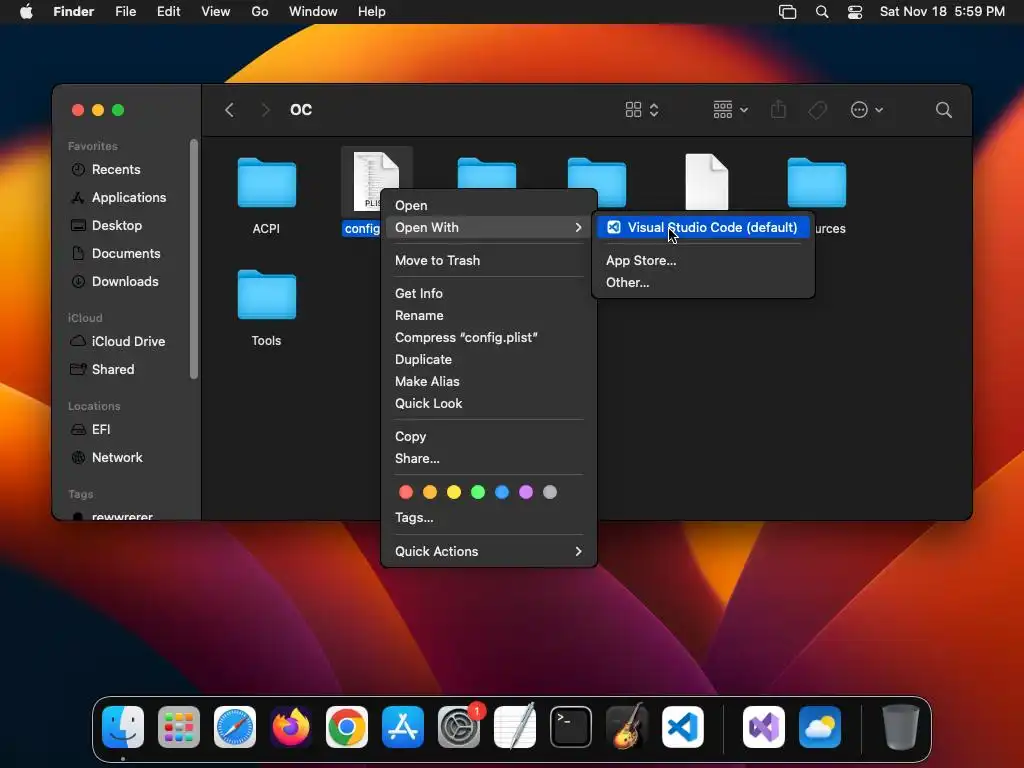Select Other… in the submenu
Screen dimensions: 1024x768
(703, 283)
